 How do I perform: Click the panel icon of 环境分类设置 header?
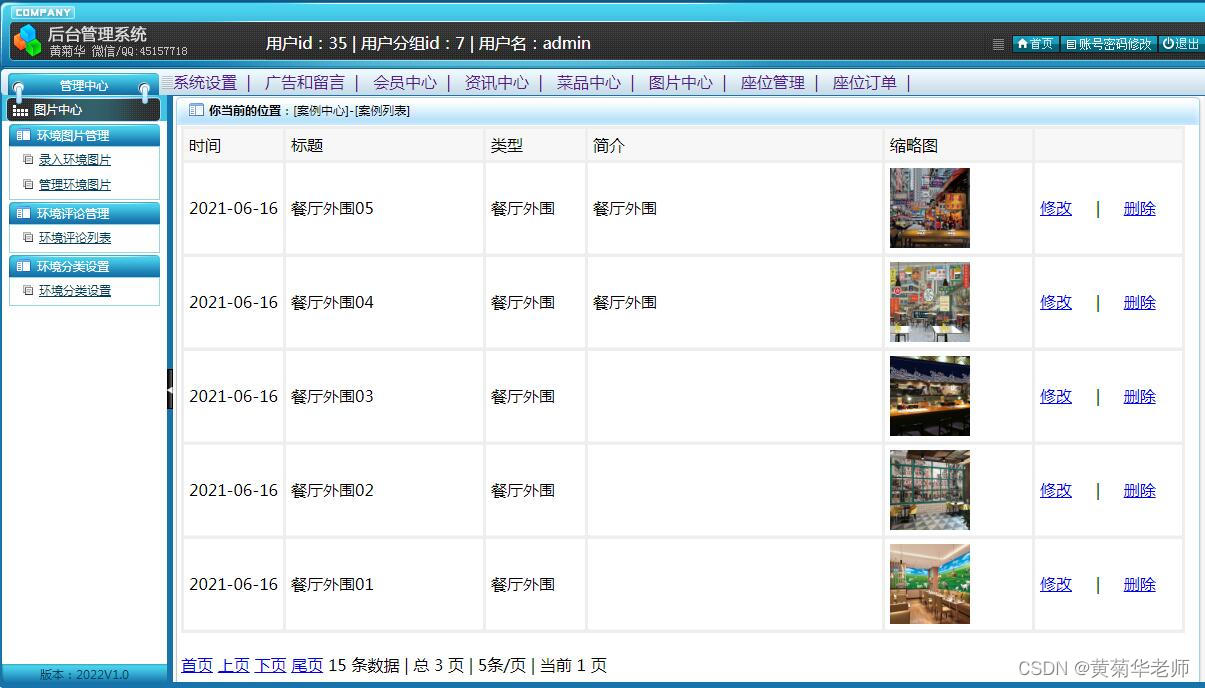[x=23, y=267]
